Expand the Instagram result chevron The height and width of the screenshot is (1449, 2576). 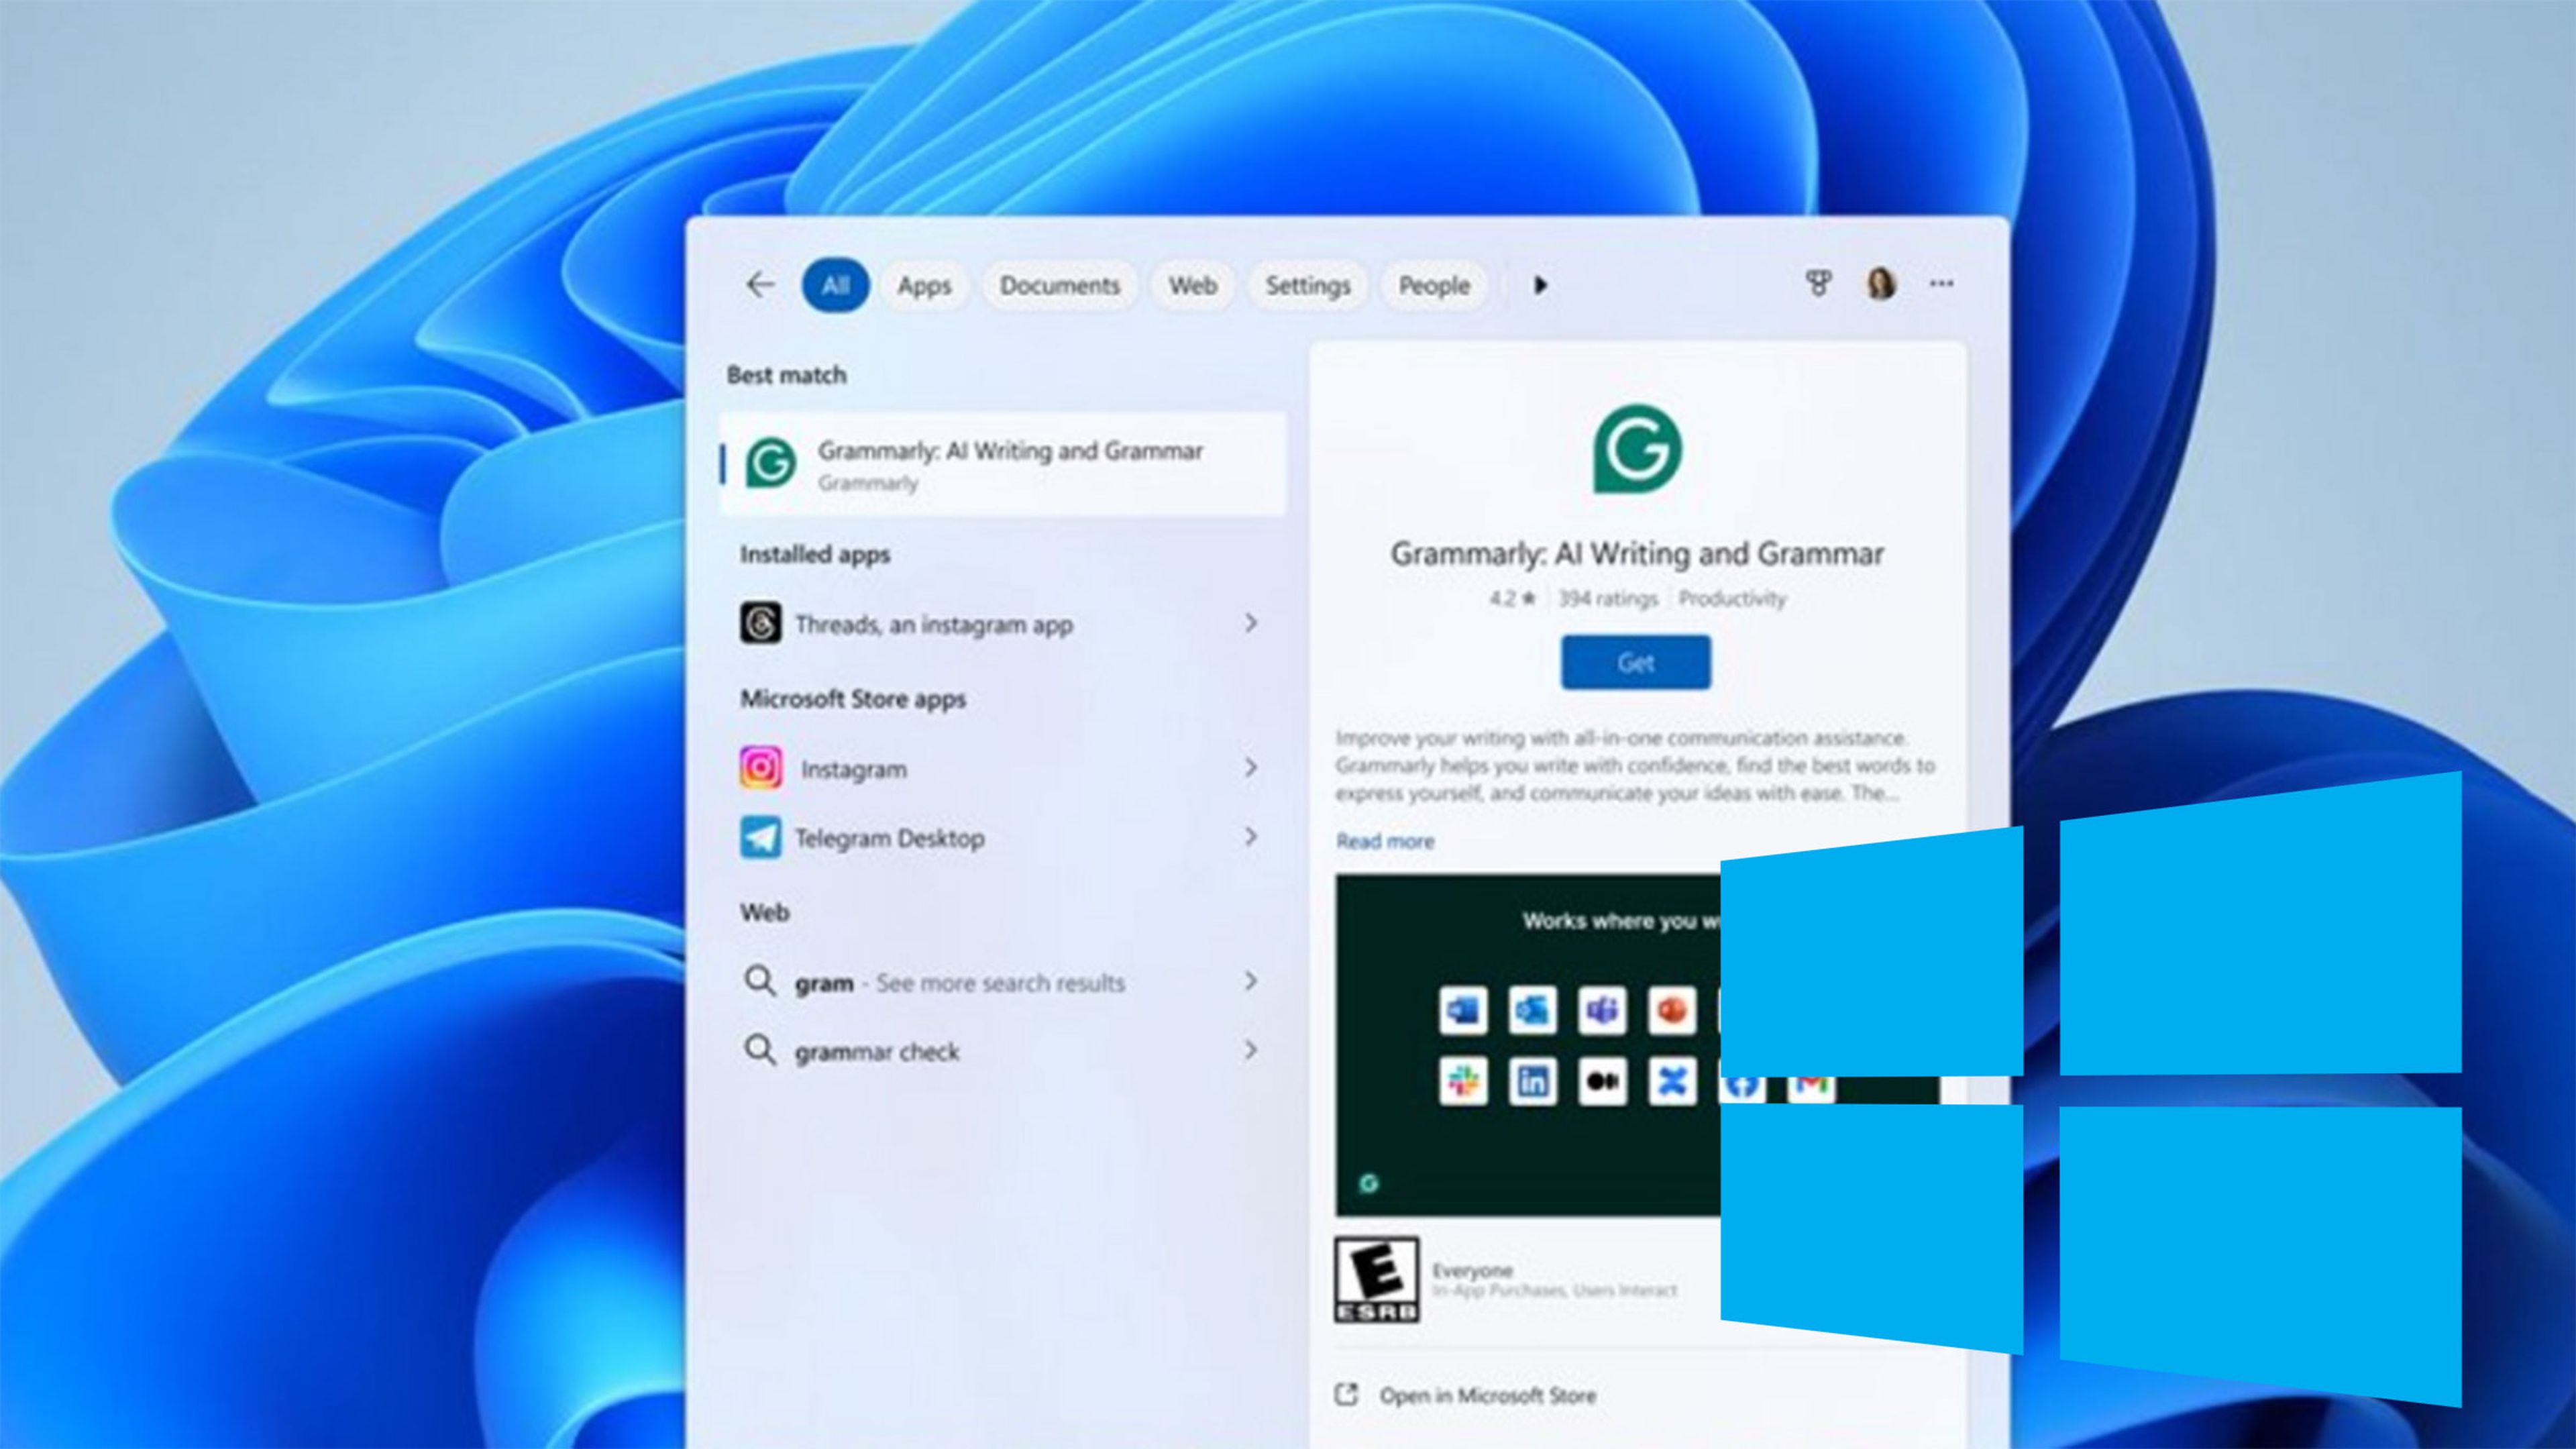pyautogui.click(x=1250, y=767)
